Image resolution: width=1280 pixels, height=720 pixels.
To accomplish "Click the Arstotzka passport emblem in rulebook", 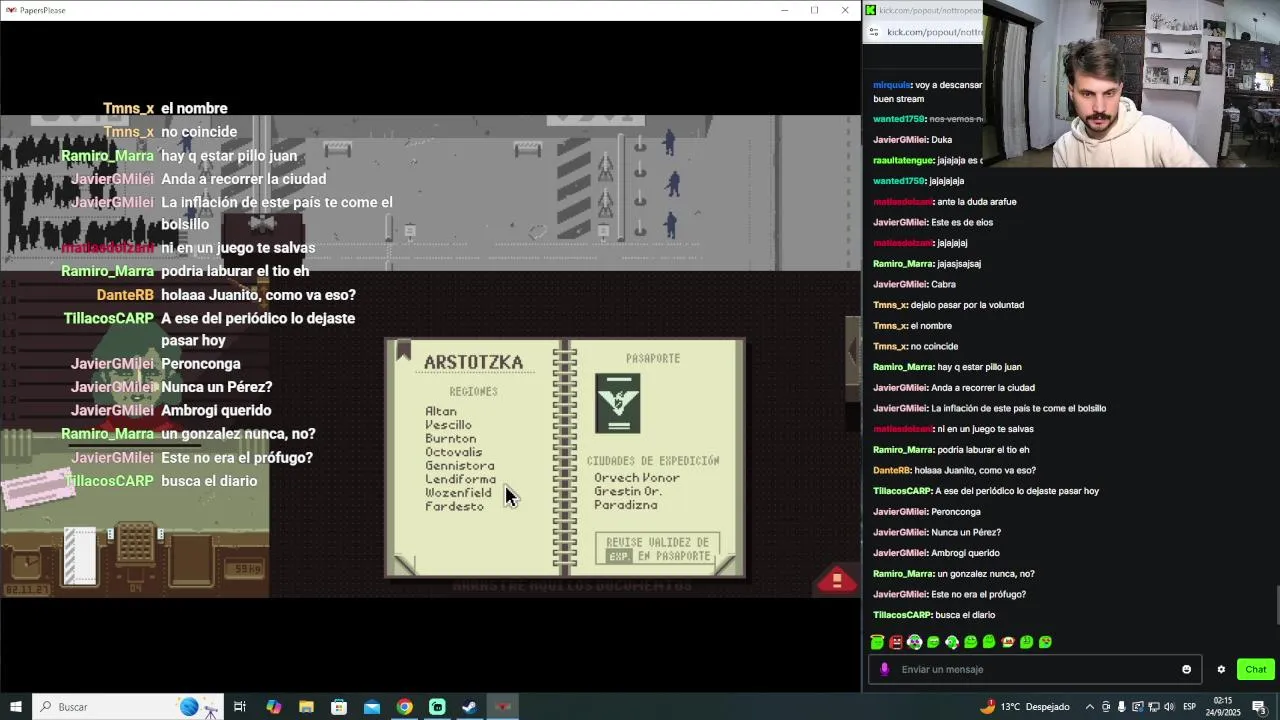I will [x=617, y=403].
